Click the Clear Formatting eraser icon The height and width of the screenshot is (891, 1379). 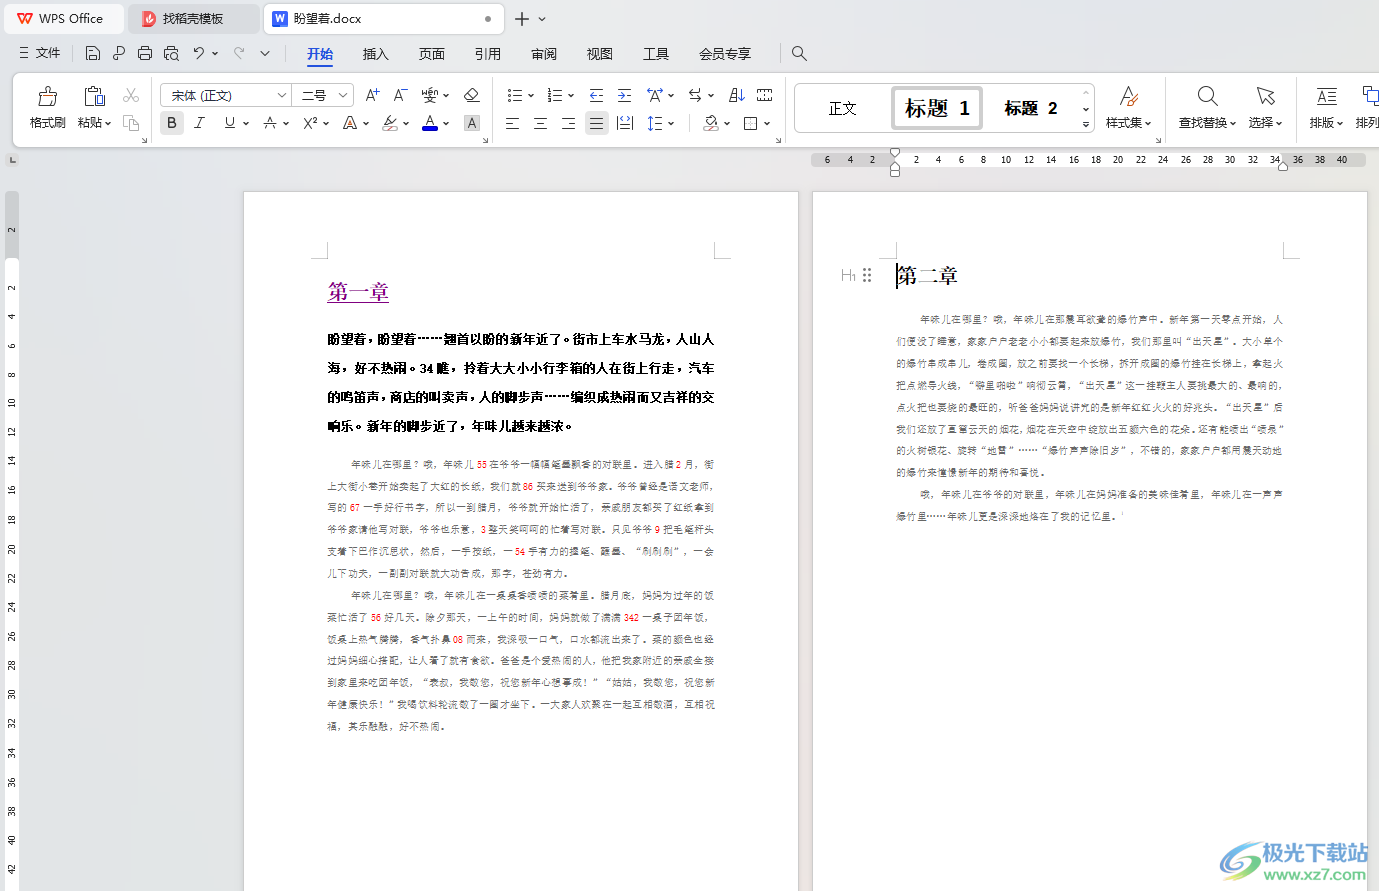(x=472, y=95)
